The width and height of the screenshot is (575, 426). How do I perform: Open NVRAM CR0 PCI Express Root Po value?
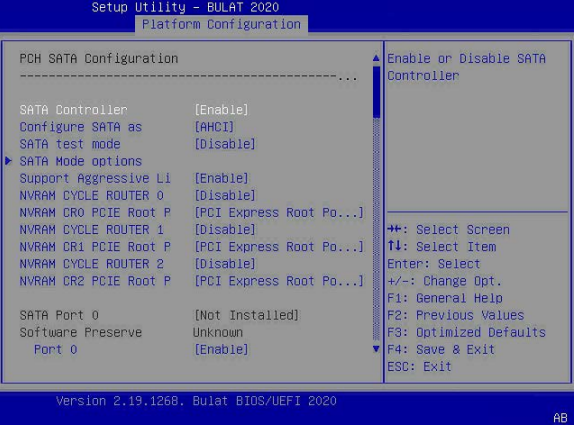tap(279, 212)
